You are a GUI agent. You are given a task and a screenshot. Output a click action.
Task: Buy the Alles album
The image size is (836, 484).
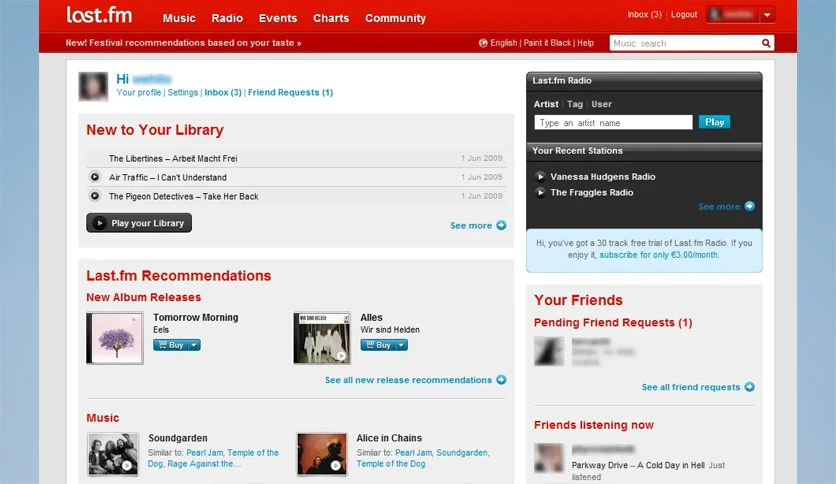coord(378,345)
